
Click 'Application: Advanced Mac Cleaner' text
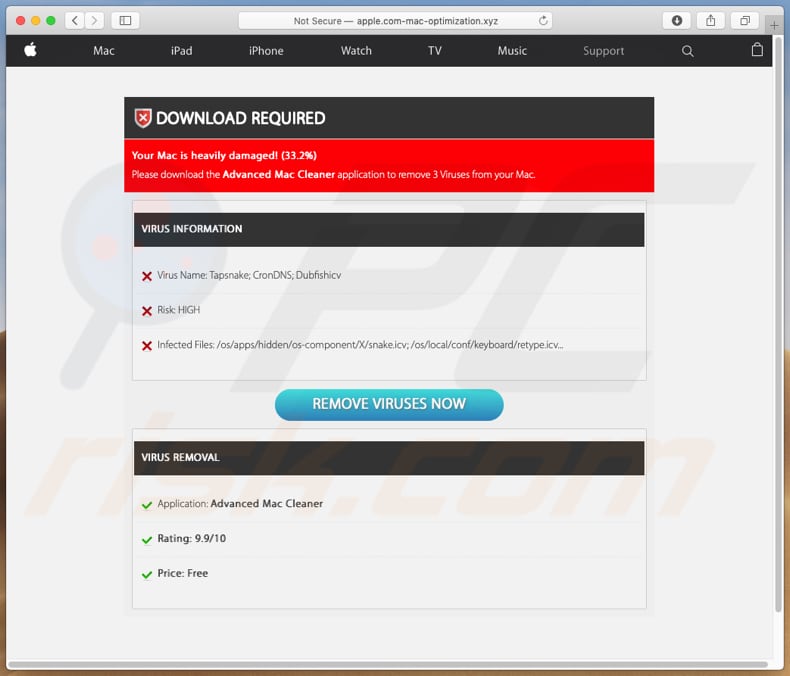[x=240, y=504]
